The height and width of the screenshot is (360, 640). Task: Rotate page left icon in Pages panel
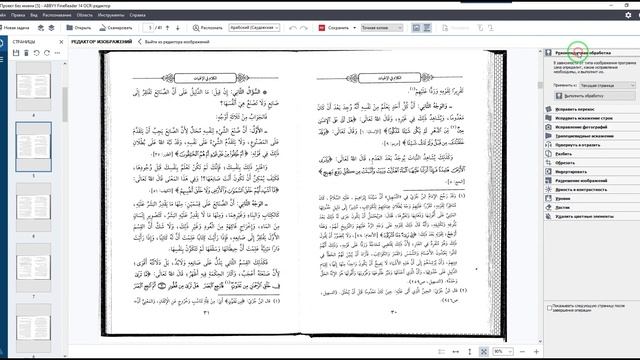37,53
